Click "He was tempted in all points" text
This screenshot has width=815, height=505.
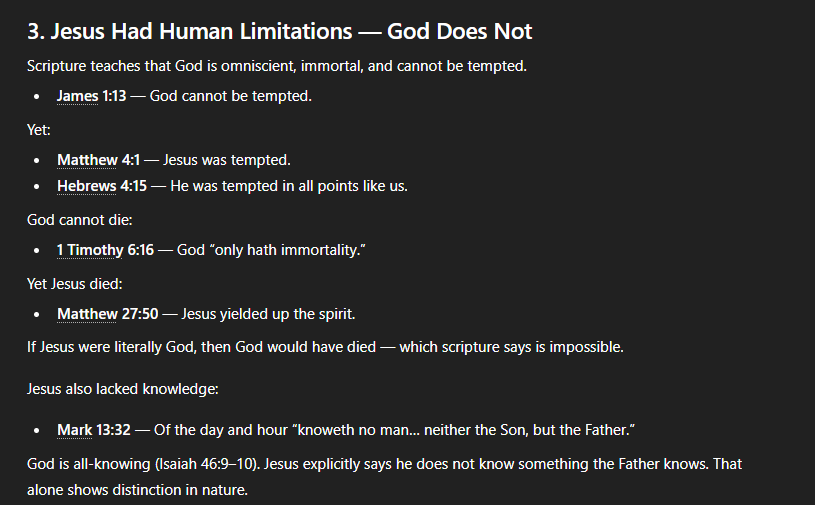click(288, 186)
